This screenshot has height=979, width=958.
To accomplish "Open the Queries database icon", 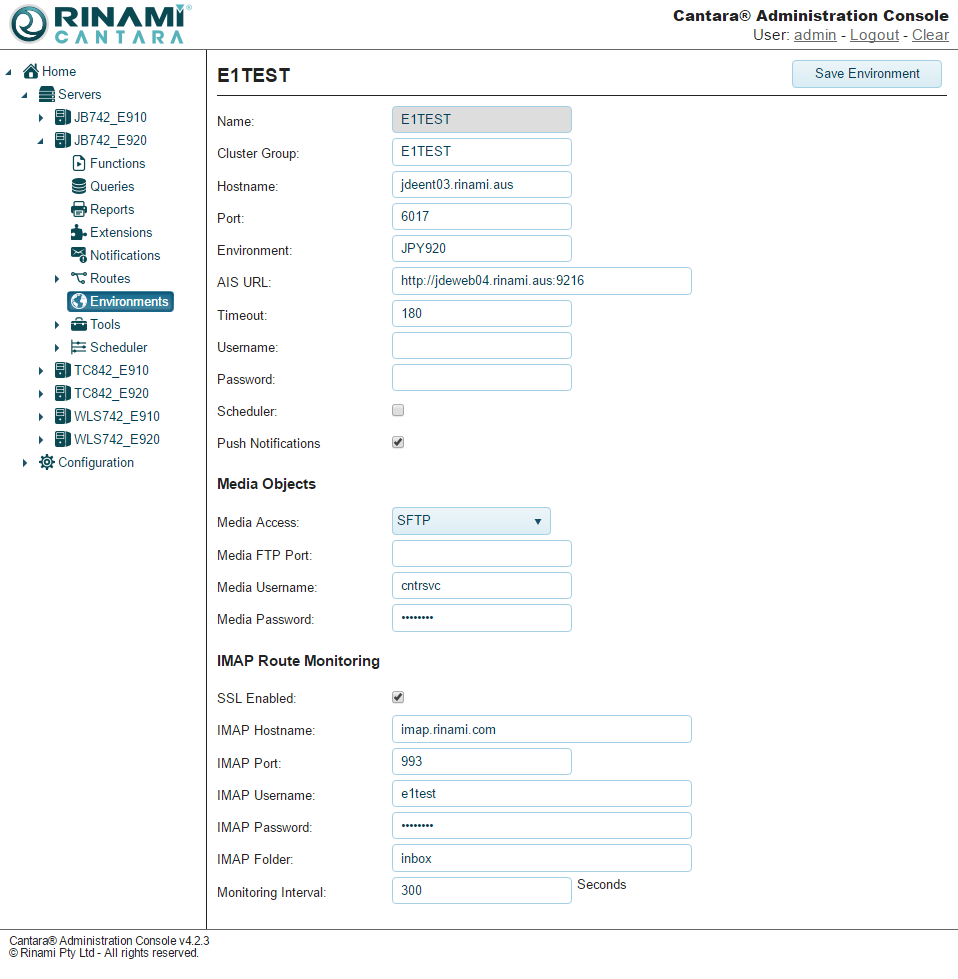I will coord(79,186).
